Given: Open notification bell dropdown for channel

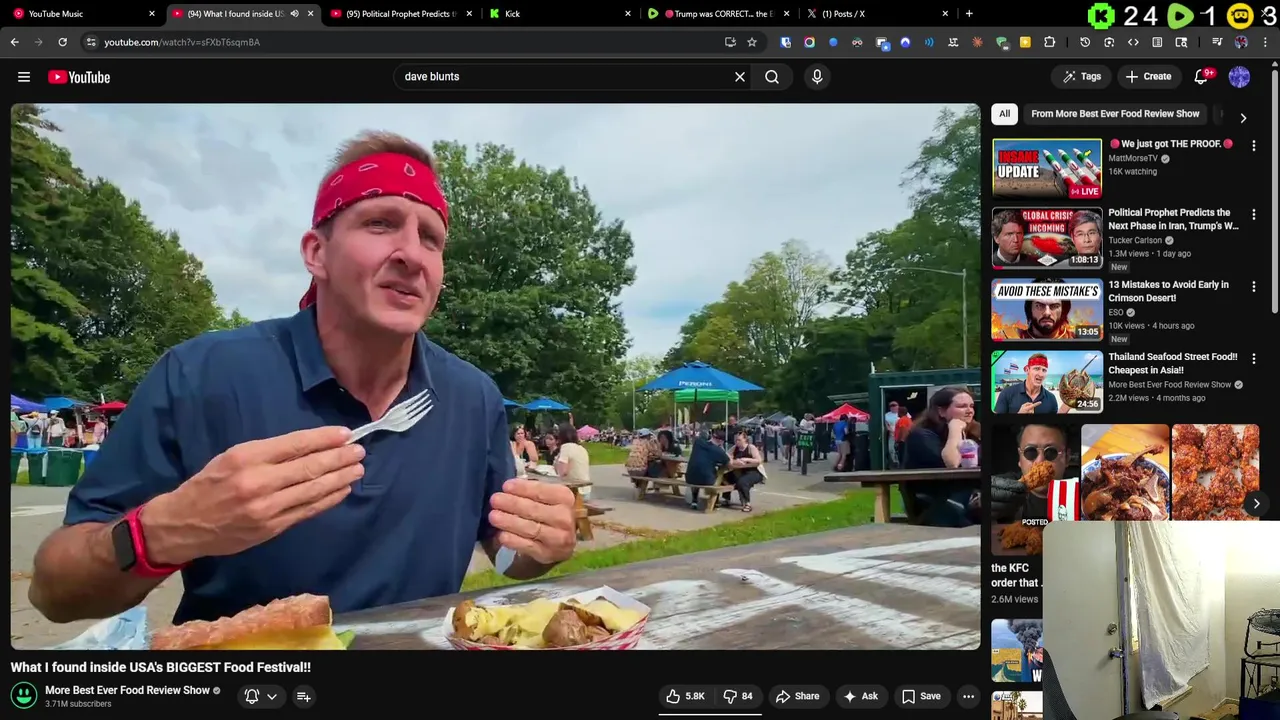Looking at the screenshot, I should coord(260,696).
